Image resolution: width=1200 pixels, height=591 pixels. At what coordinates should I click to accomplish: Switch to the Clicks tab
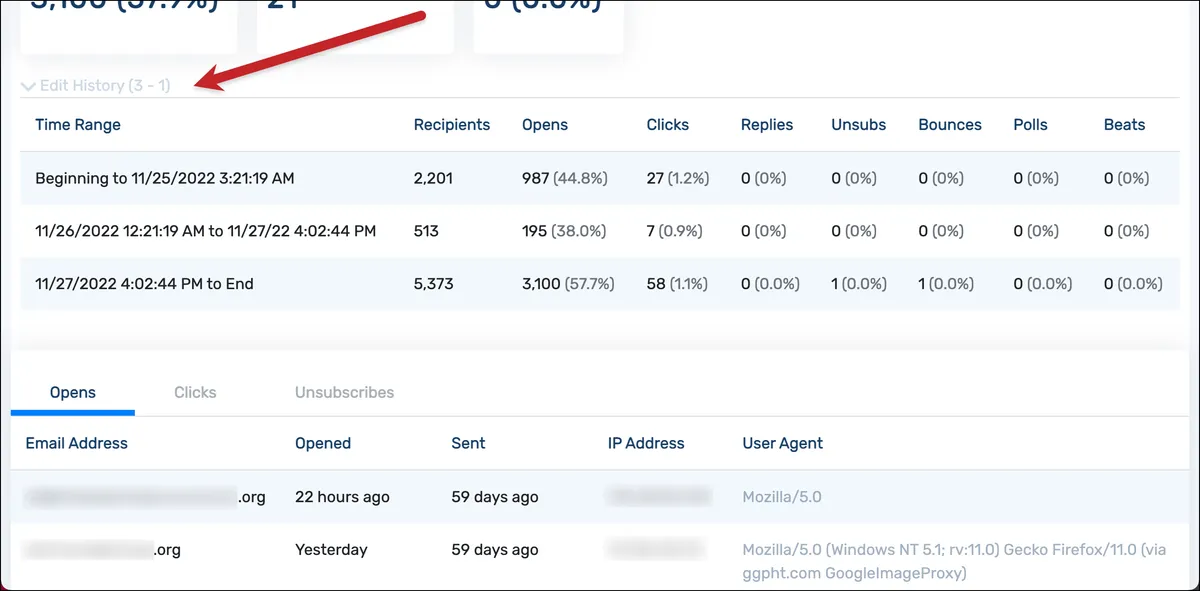pyautogui.click(x=195, y=393)
